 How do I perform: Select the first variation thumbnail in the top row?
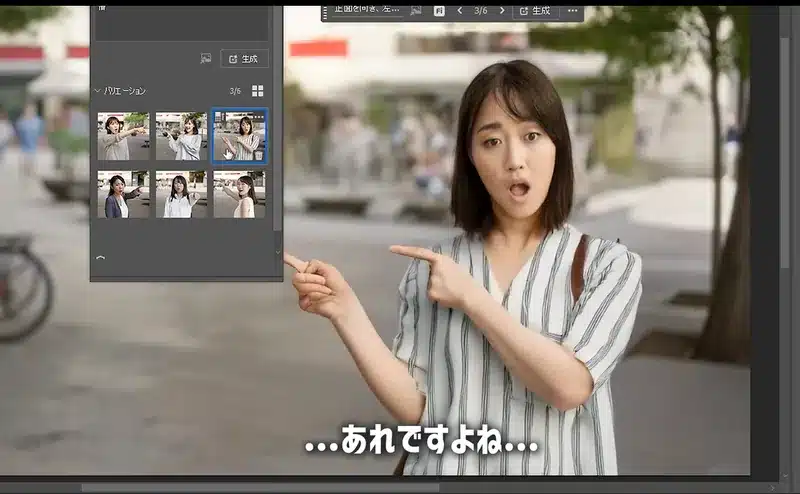(123, 136)
